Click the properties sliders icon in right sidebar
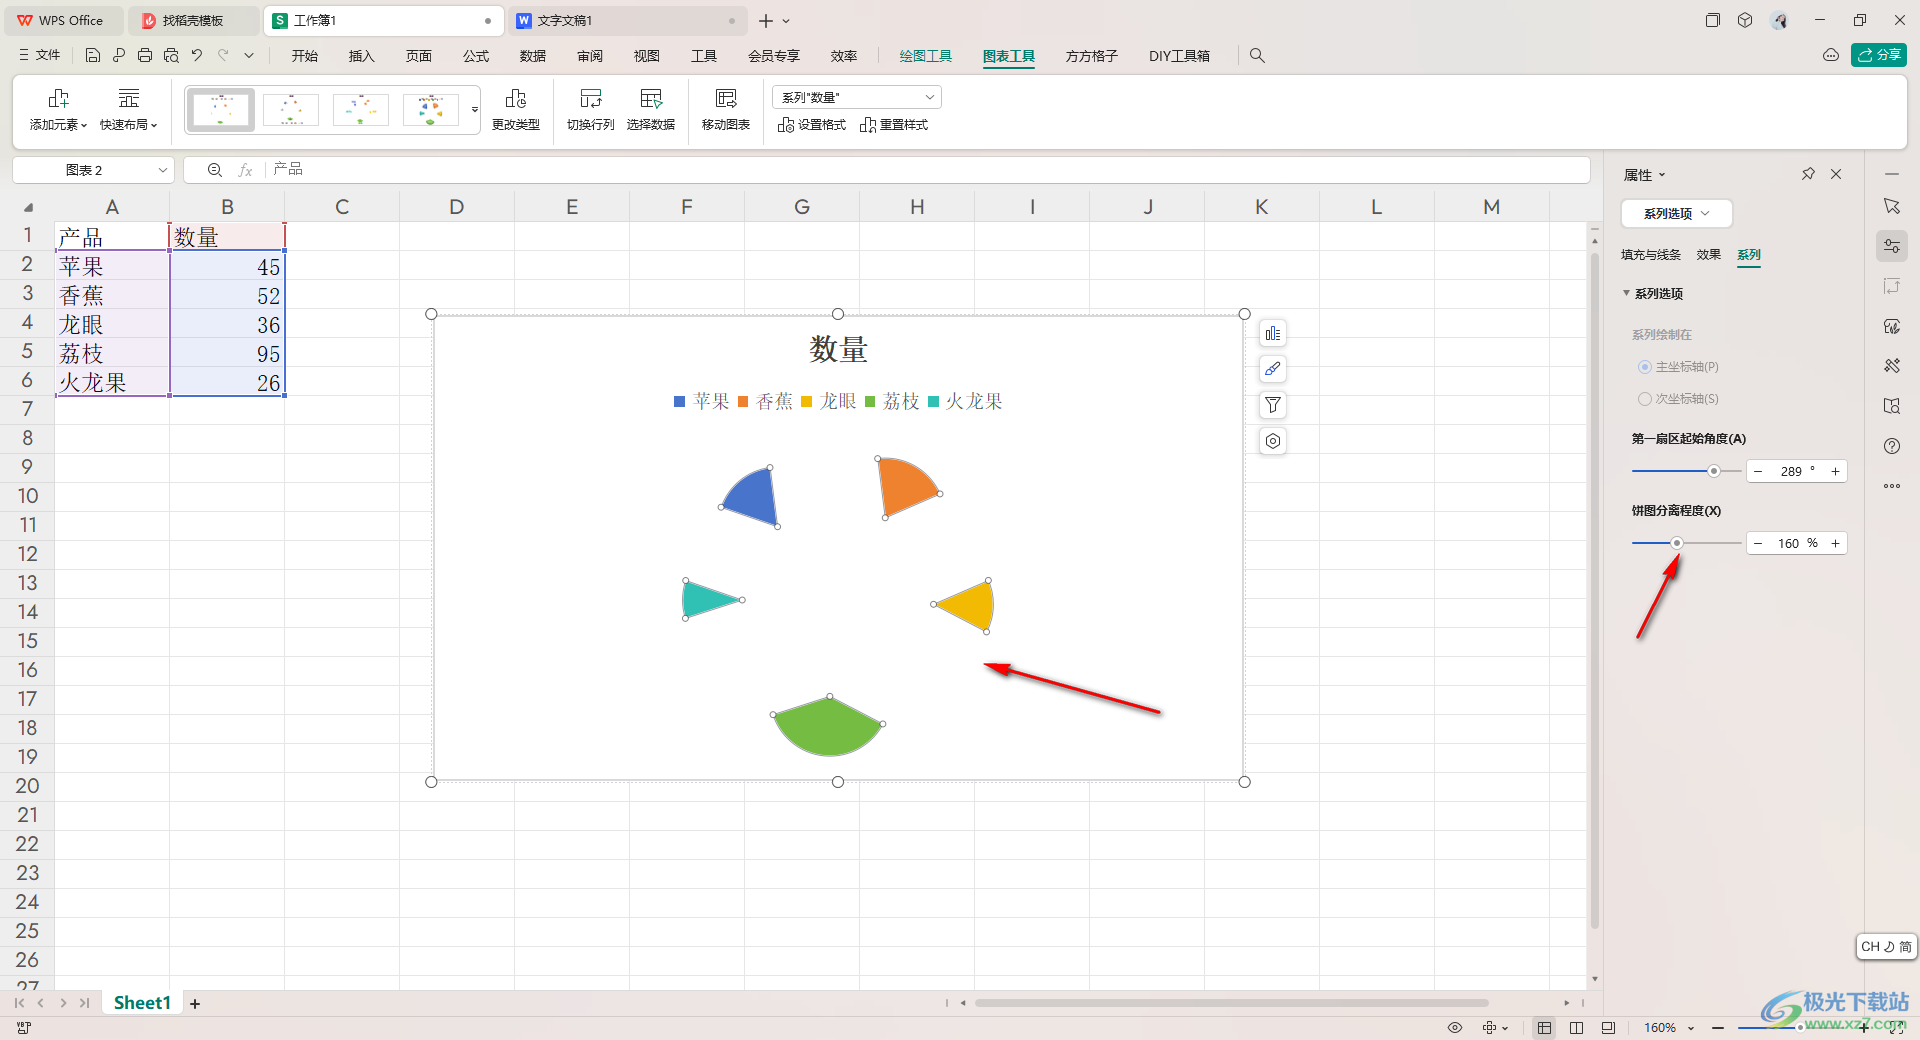The width and height of the screenshot is (1920, 1040). pyautogui.click(x=1892, y=246)
